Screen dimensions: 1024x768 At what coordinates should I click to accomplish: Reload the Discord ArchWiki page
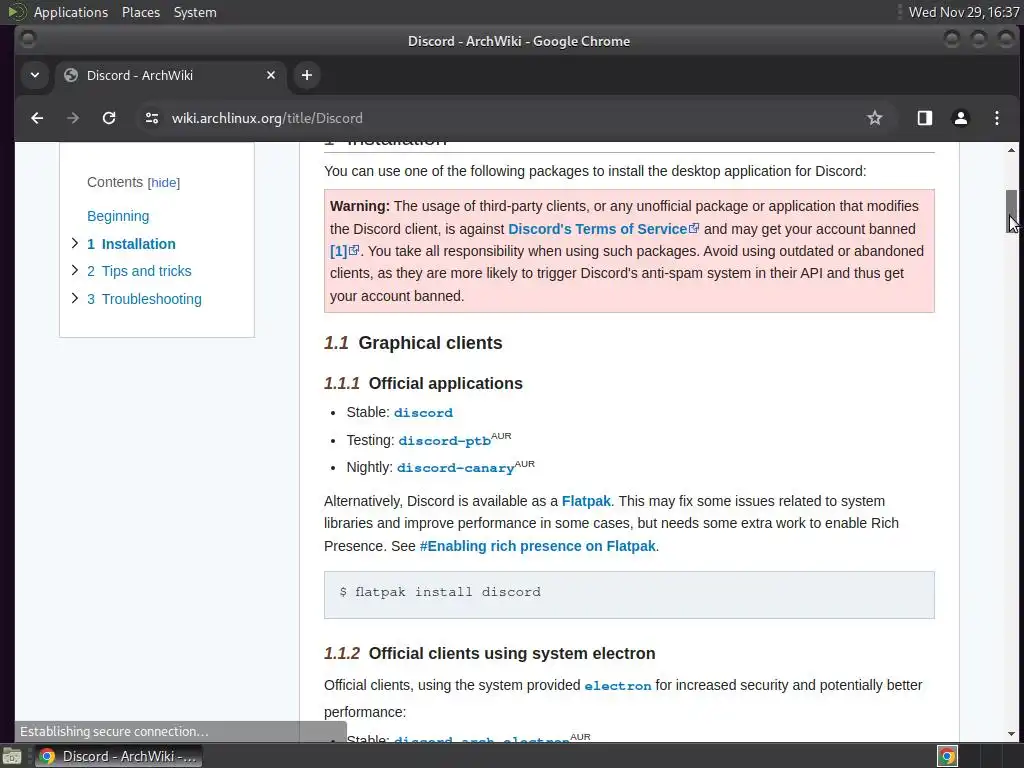(x=109, y=118)
